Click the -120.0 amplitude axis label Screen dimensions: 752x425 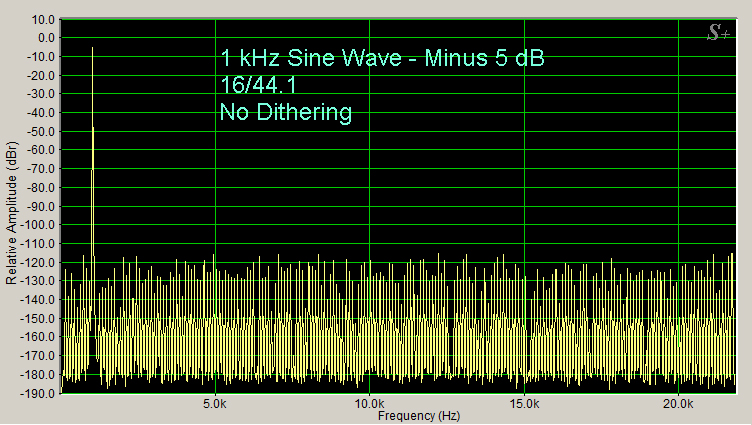[37, 263]
